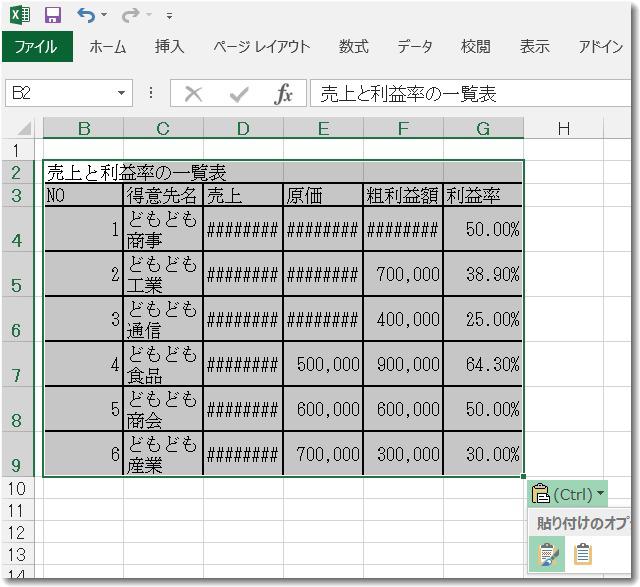Click the formula bar text field
640x587 pixels.
coord(470,94)
